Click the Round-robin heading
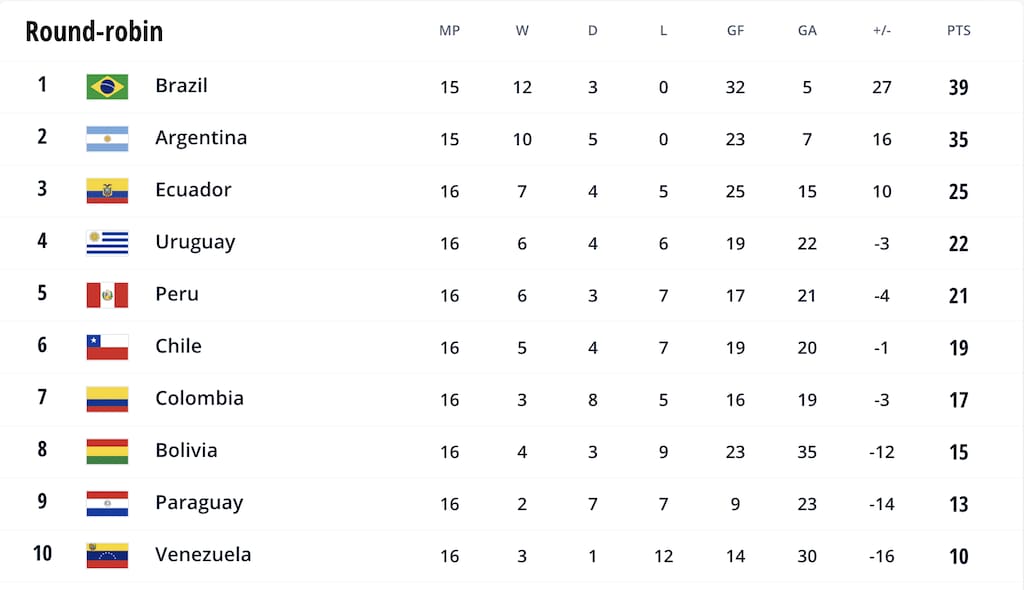The height and width of the screenshot is (590, 1024). [x=94, y=32]
